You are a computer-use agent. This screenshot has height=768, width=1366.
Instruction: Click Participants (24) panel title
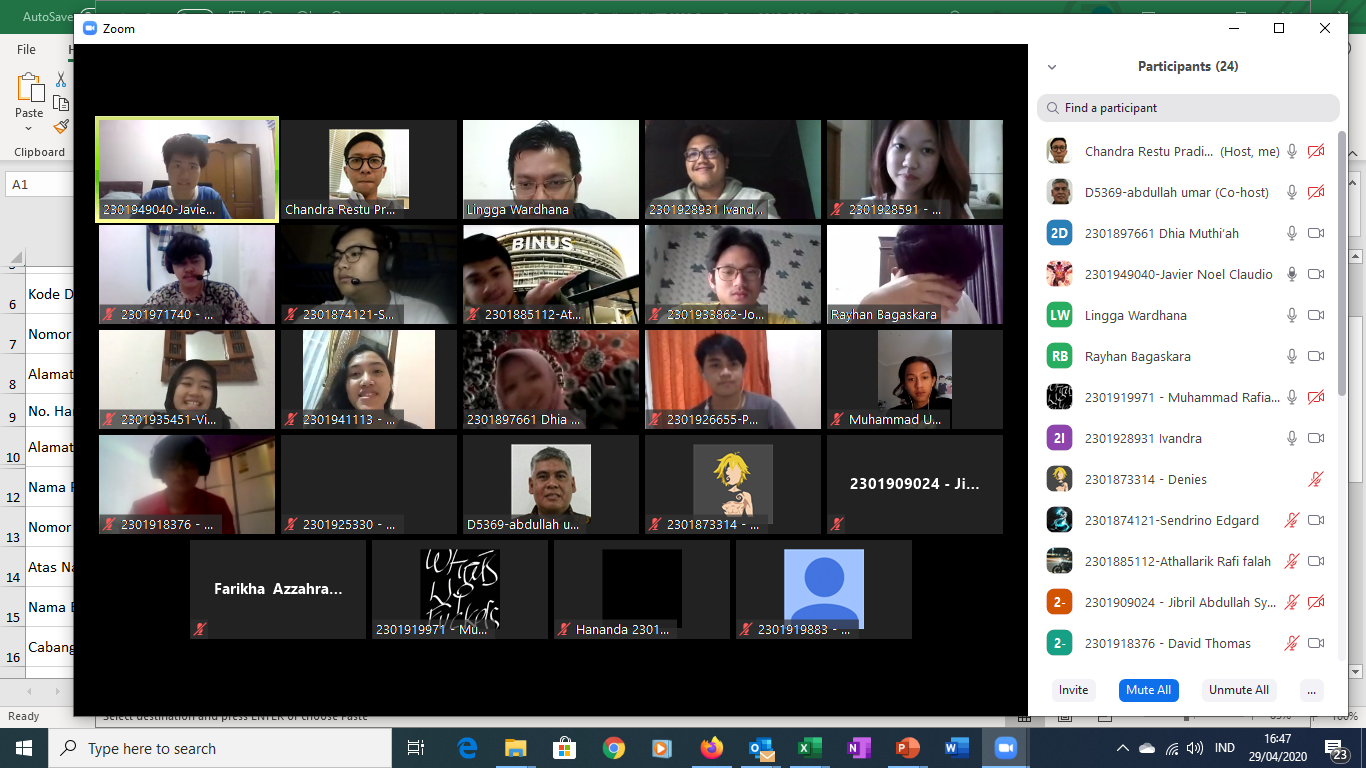(x=1188, y=67)
